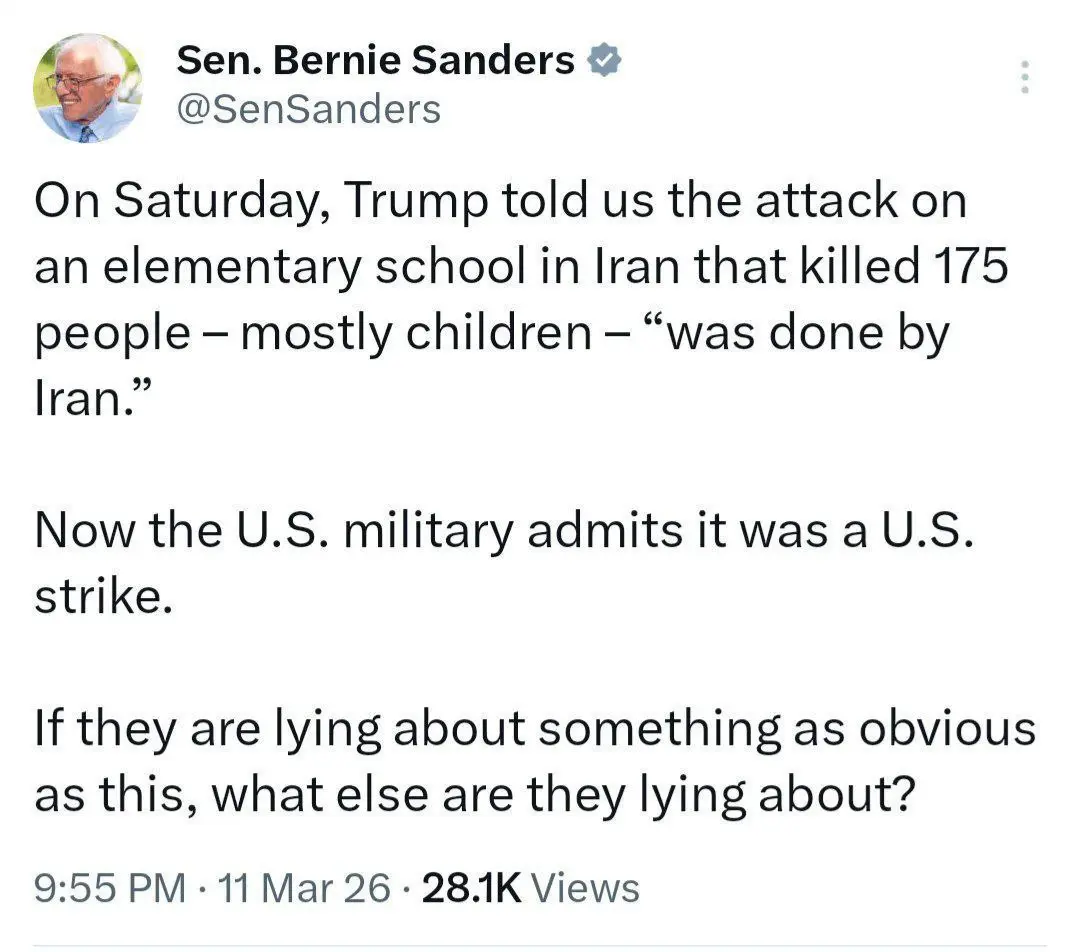Viewport: 1080px width, 952px height.
Task: Click the word 'Trump' in the tweet
Action: pos(417,201)
